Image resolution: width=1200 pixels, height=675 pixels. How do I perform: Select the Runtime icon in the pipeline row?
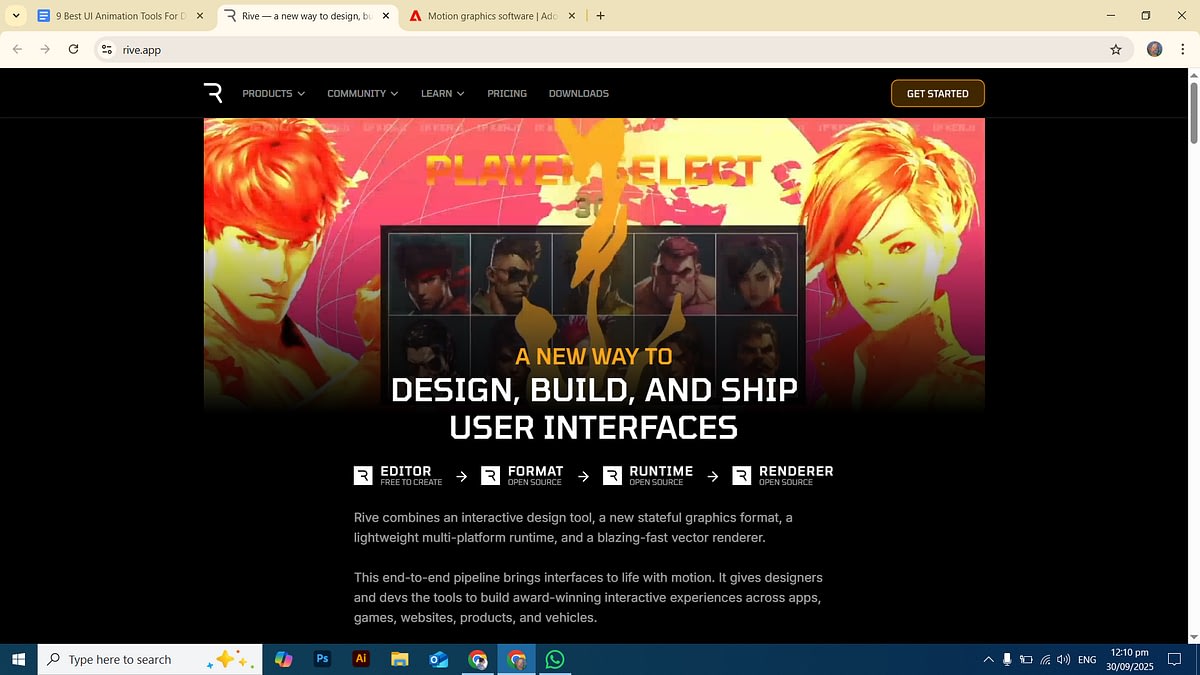pyautogui.click(x=612, y=476)
